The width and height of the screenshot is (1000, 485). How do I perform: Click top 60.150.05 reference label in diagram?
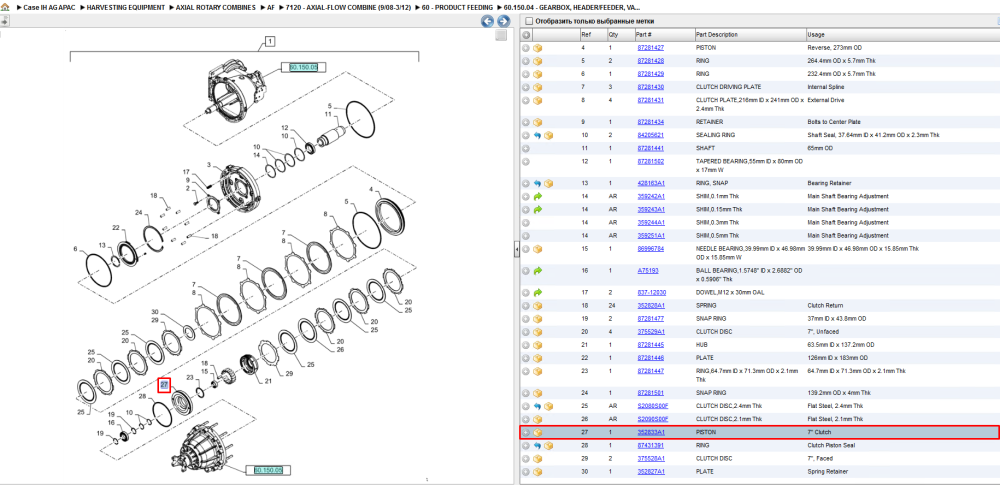coord(304,66)
